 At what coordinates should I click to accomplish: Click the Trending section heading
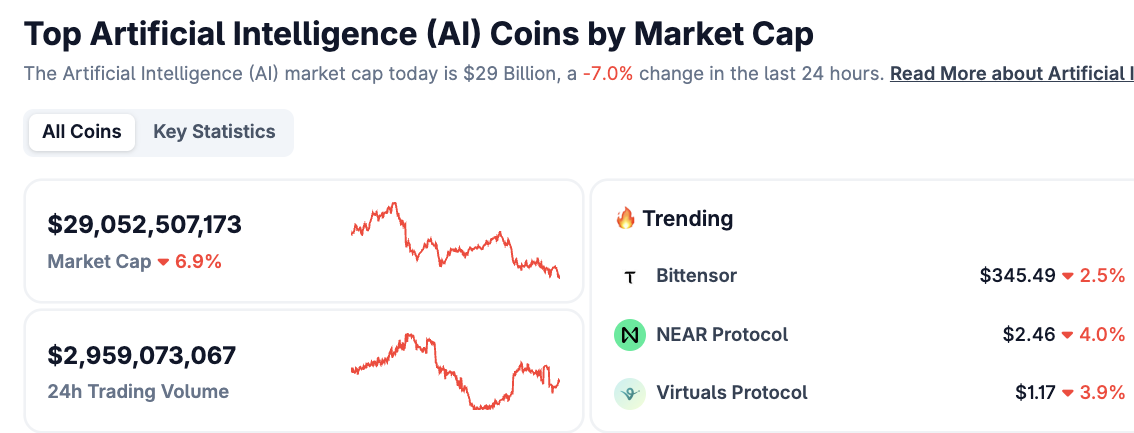tap(687, 218)
